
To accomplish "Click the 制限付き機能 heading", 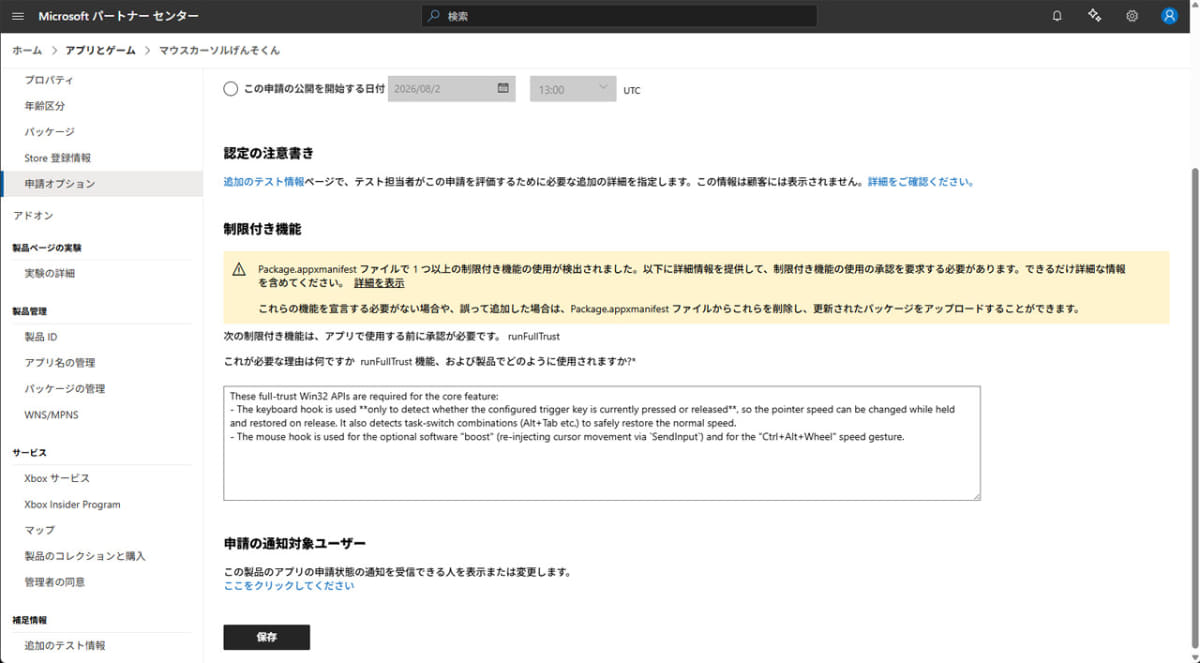I will tap(262, 229).
